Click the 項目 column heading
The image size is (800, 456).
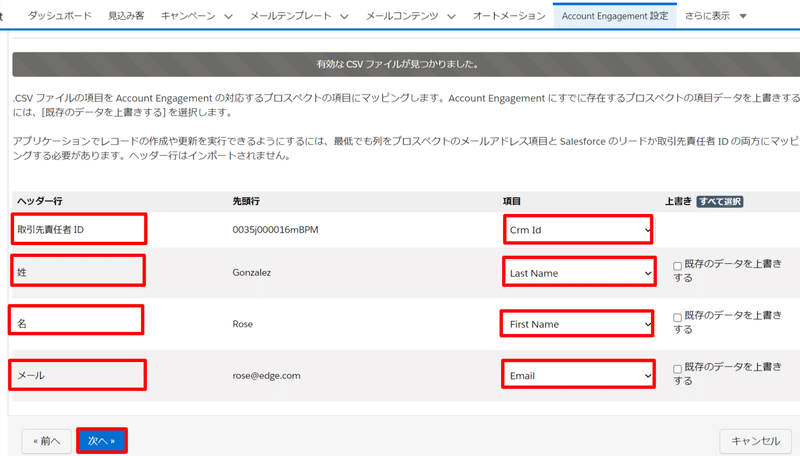(511, 201)
